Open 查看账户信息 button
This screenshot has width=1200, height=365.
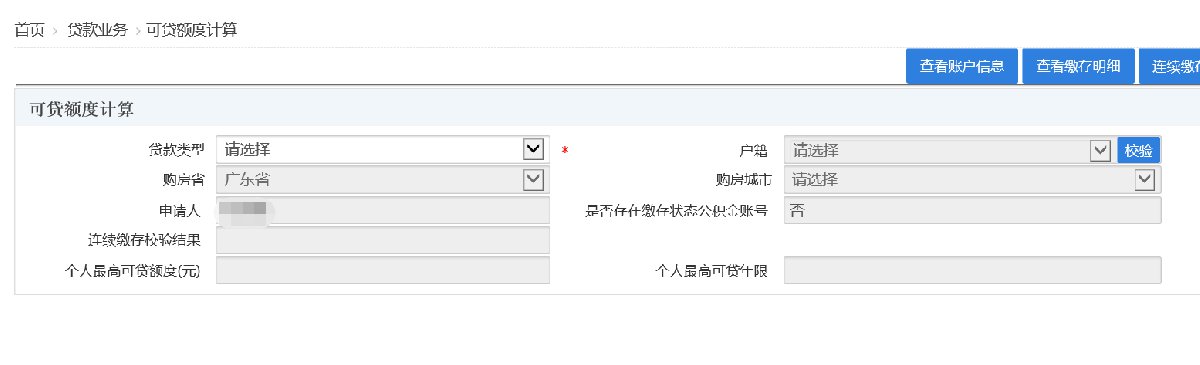tap(962, 66)
